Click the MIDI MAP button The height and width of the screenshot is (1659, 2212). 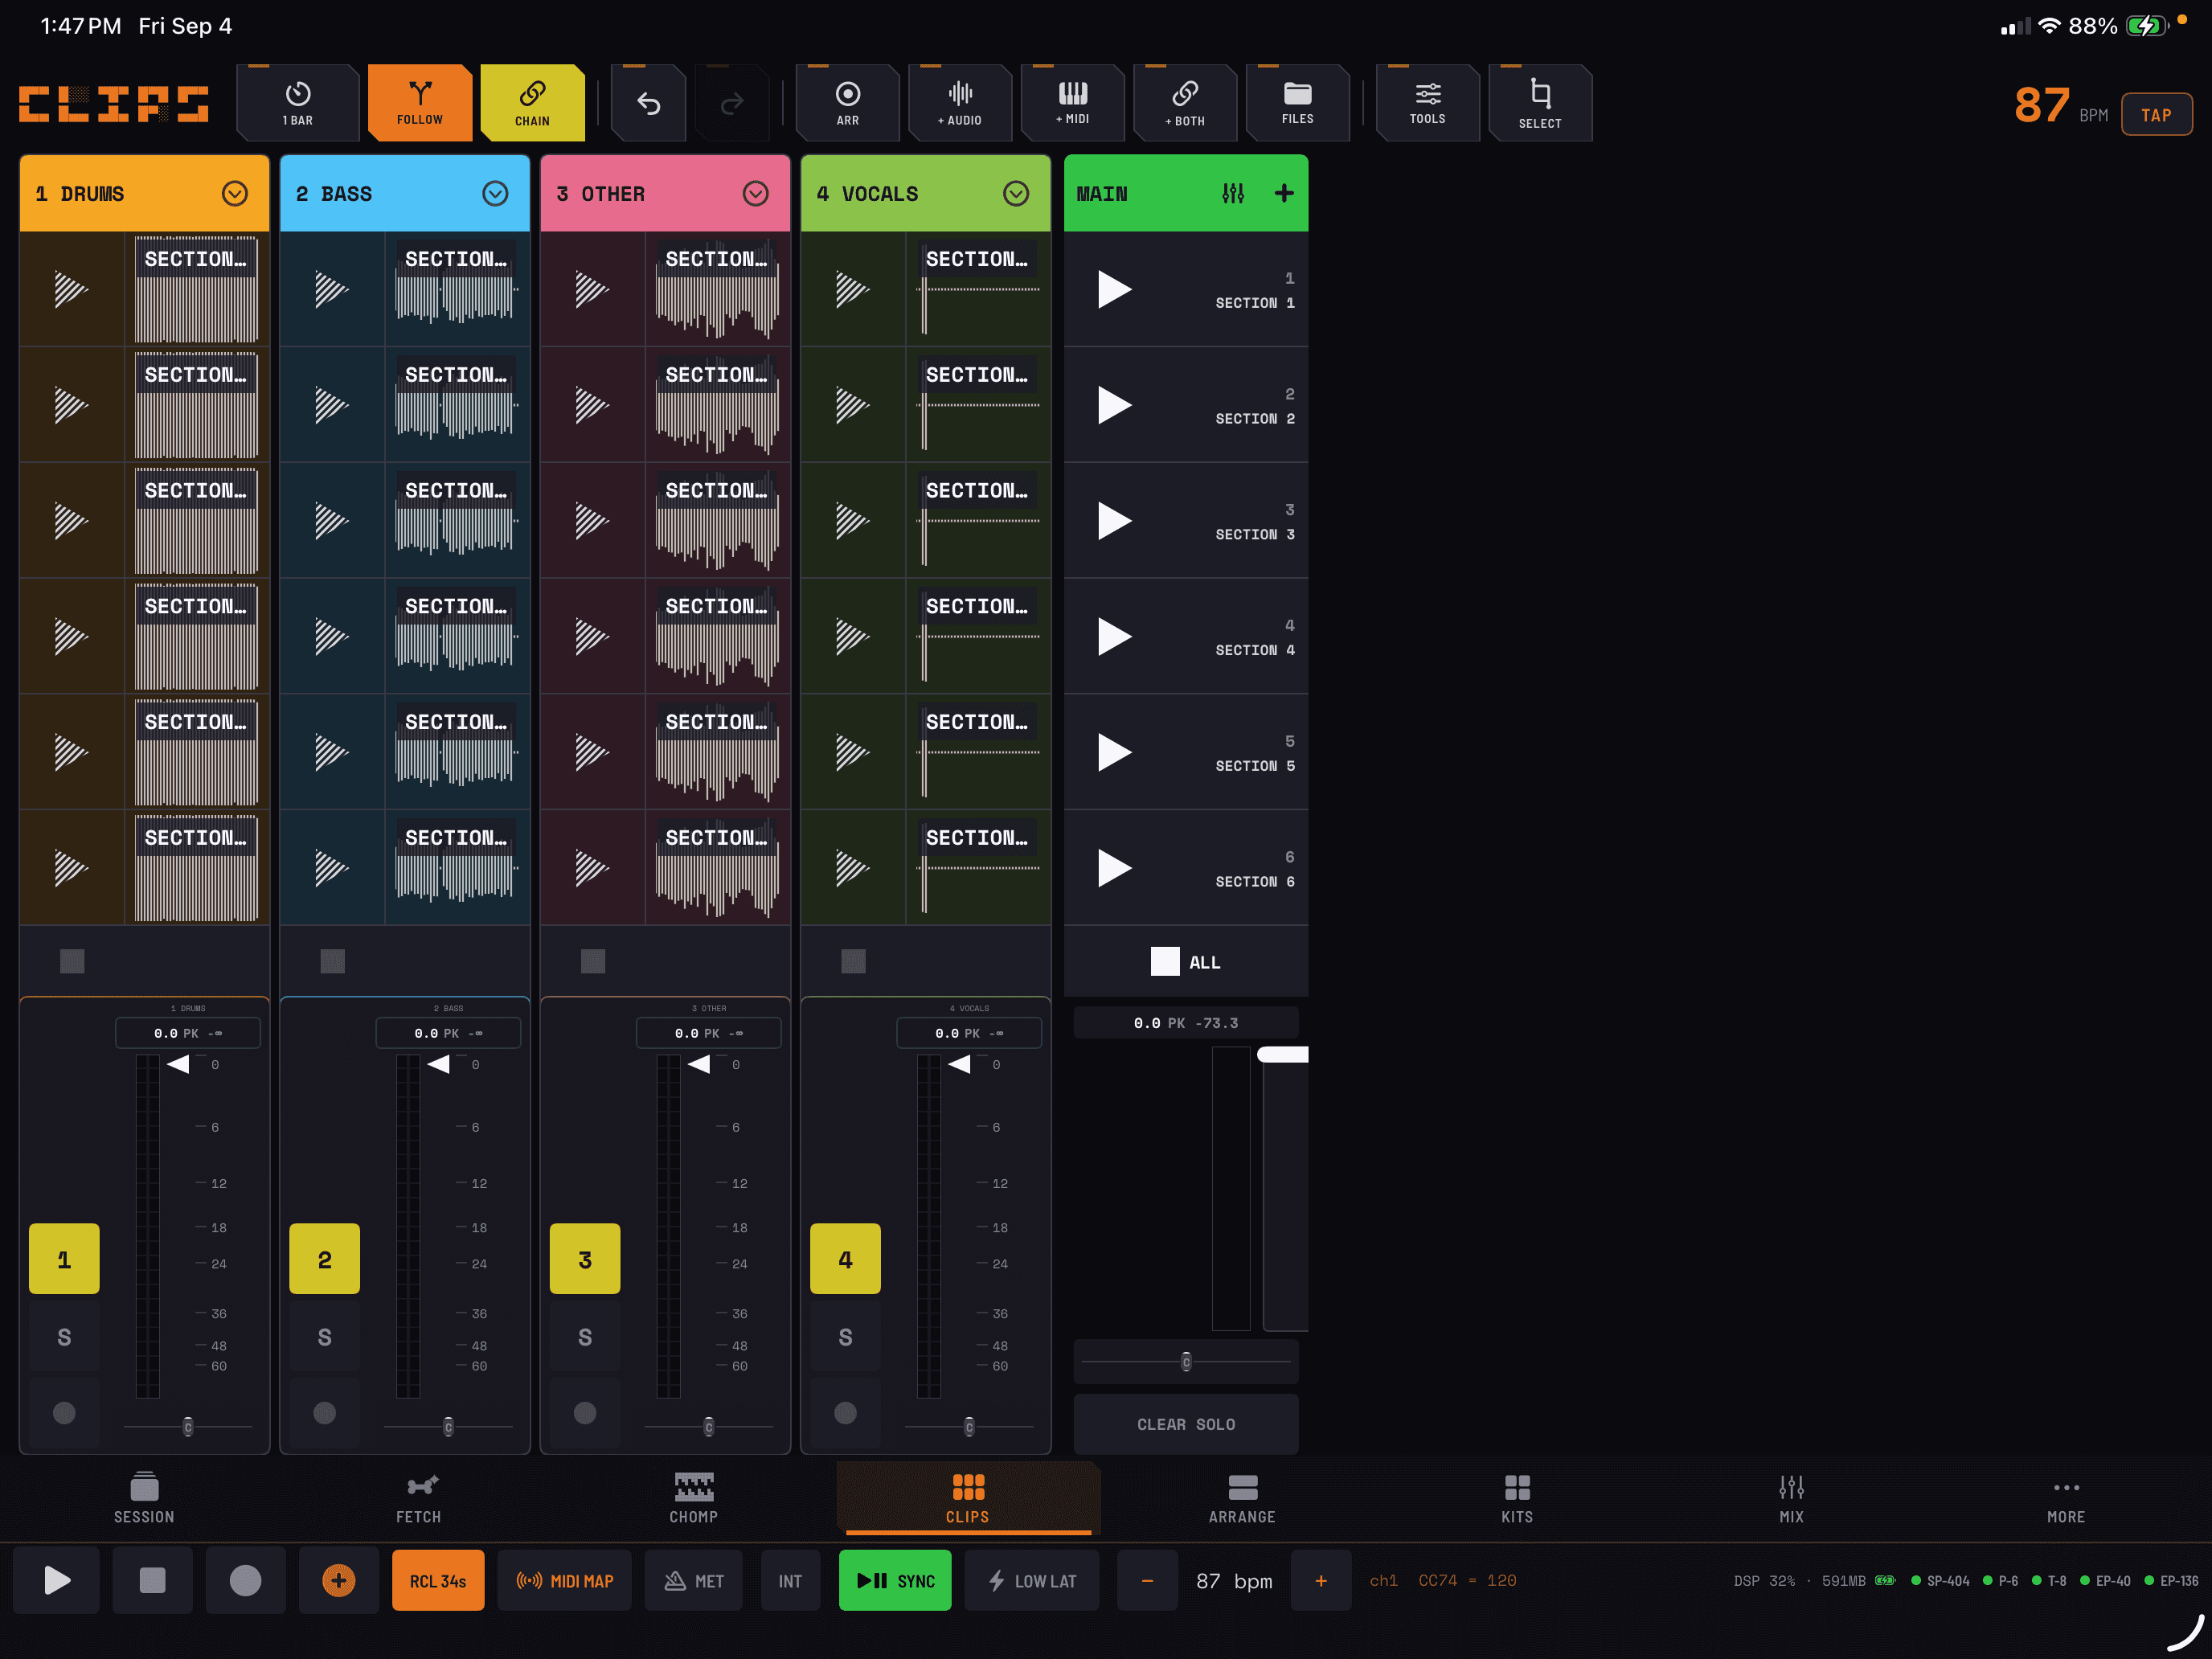click(x=565, y=1581)
